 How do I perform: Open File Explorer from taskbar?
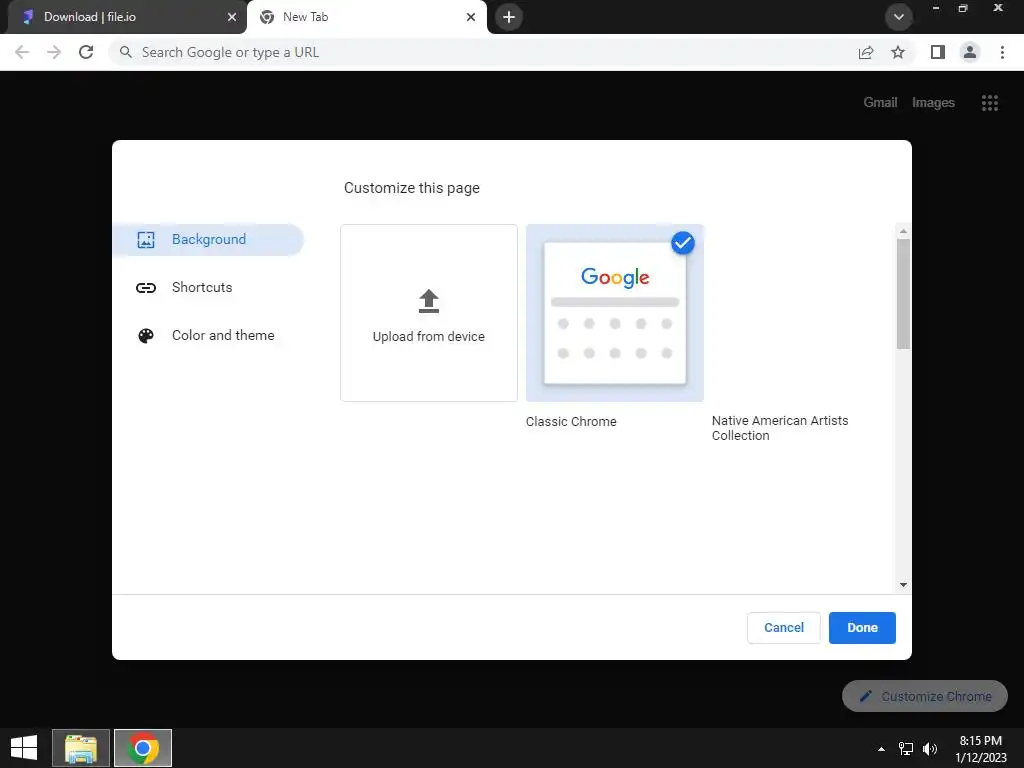click(x=81, y=748)
